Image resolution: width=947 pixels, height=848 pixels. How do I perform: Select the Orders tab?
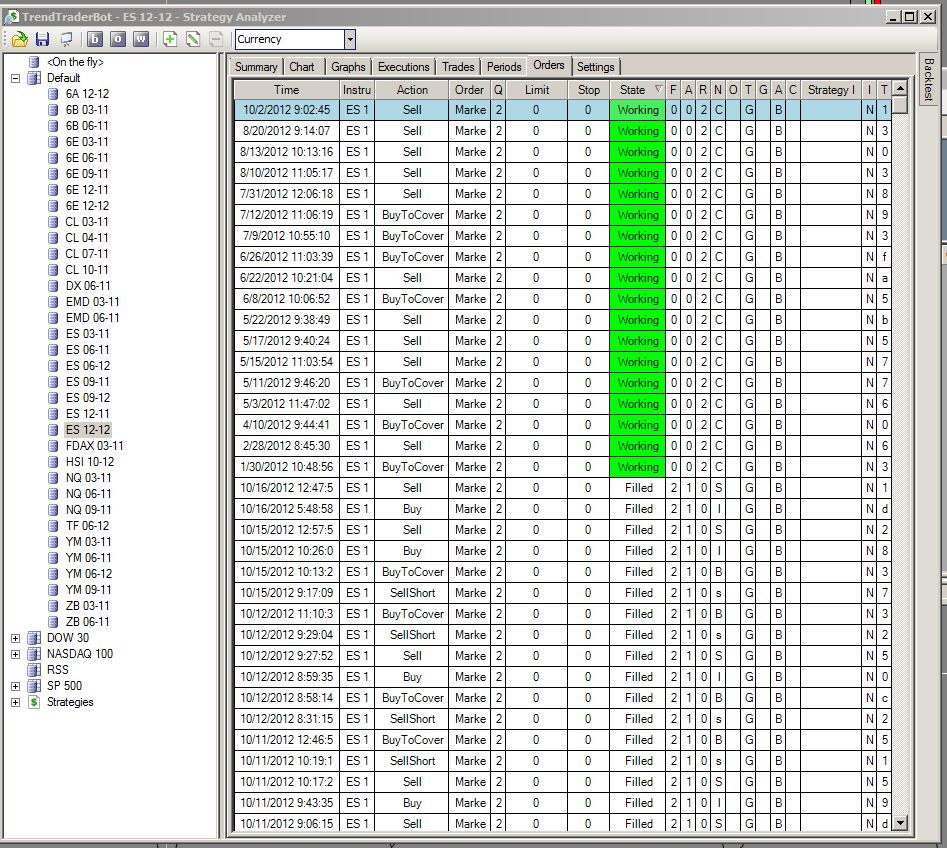pyautogui.click(x=548, y=65)
